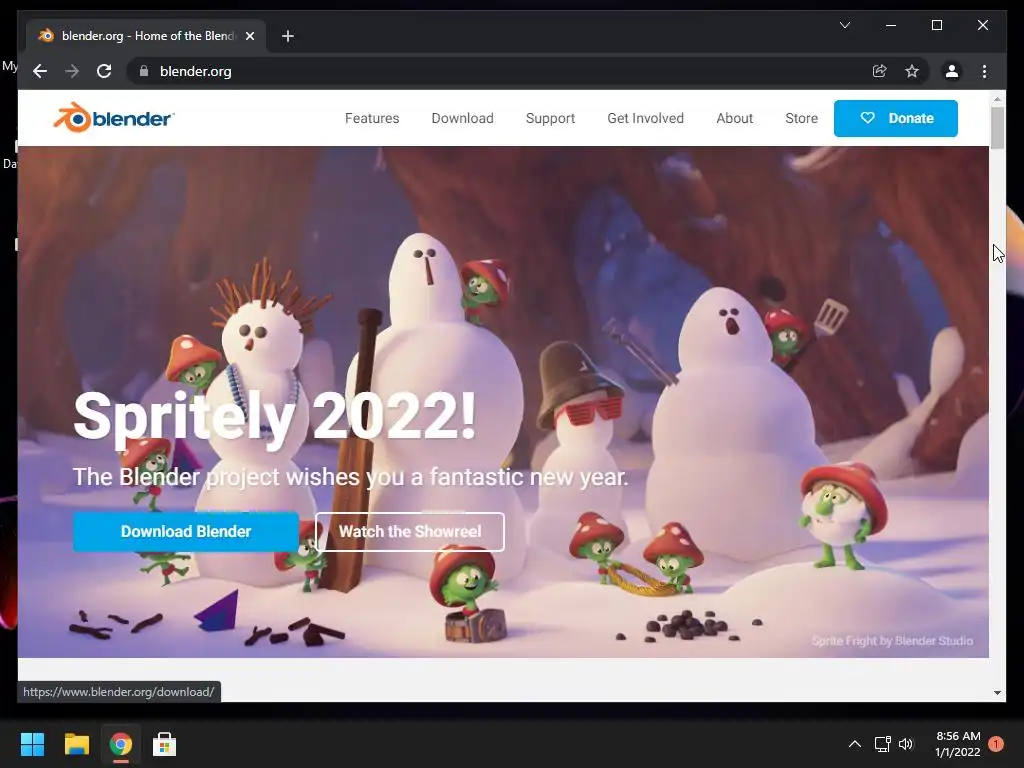Image resolution: width=1024 pixels, height=768 pixels.
Task: Select the blender.org browser tab
Action: [146, 36]
